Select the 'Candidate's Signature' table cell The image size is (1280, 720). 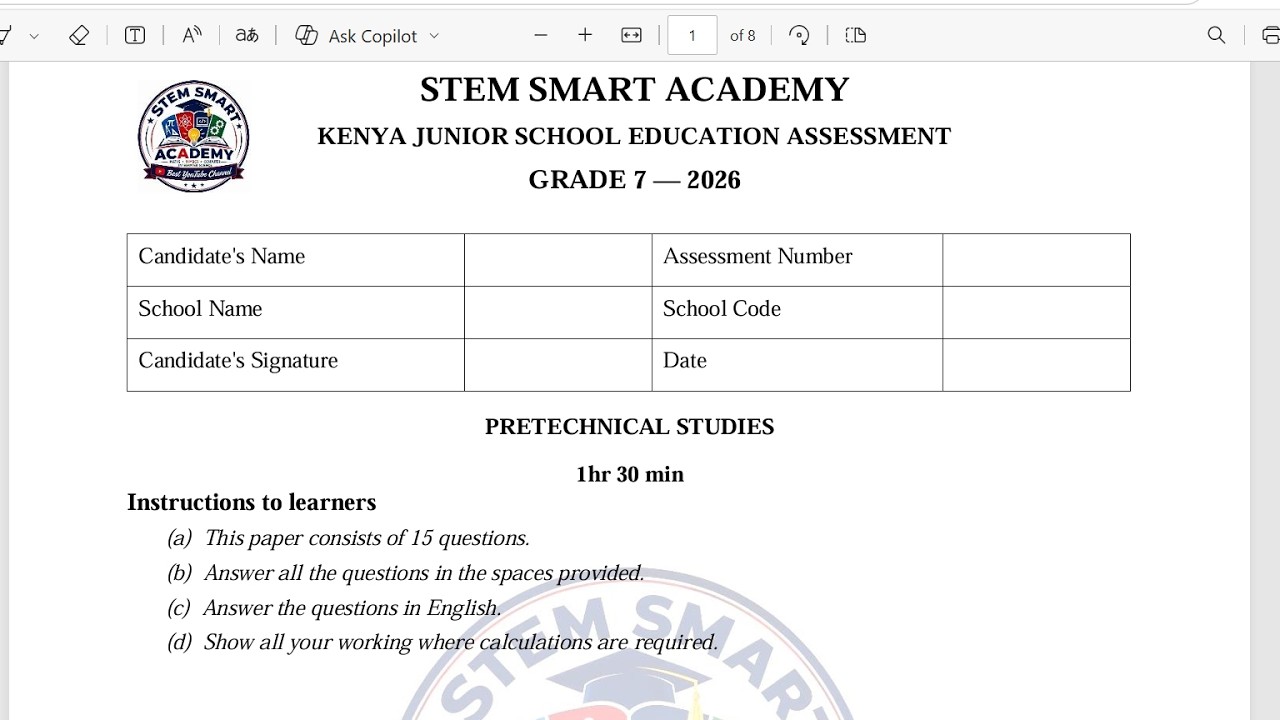(296, 364)
